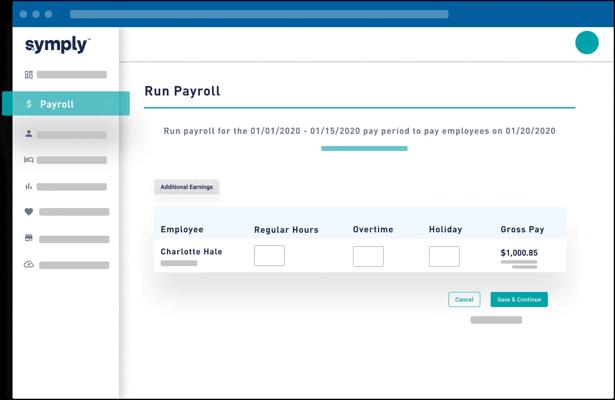Click Save & Continue
This screenshot has width=615, height=400.
coord(519,299)
